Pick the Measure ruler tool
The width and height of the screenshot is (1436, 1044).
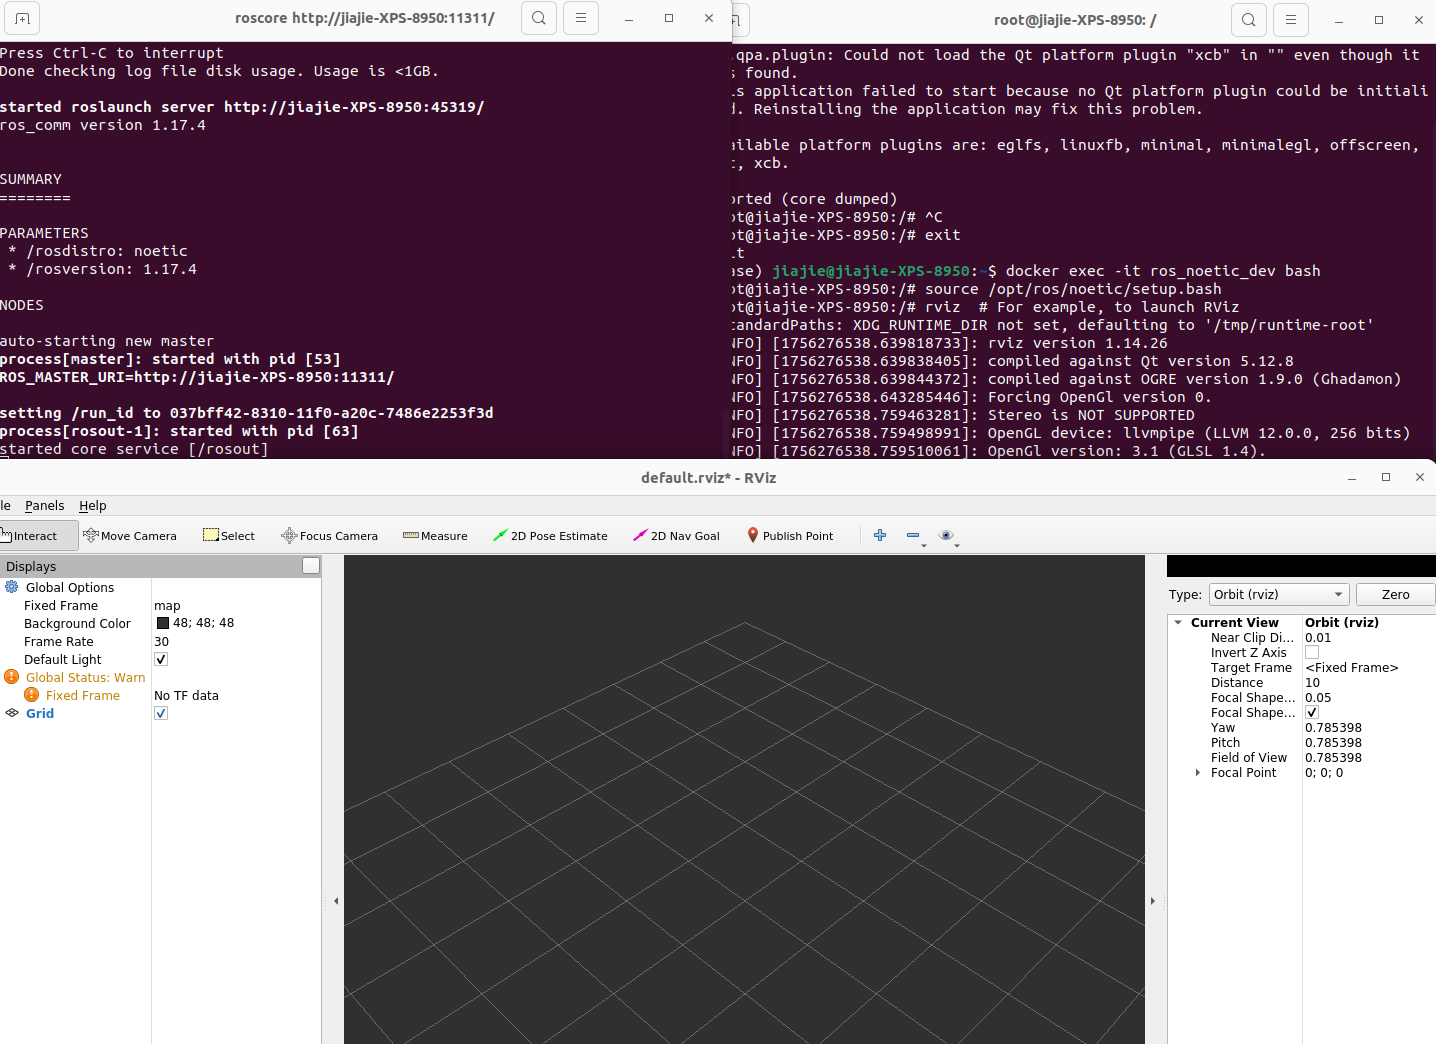435,536
